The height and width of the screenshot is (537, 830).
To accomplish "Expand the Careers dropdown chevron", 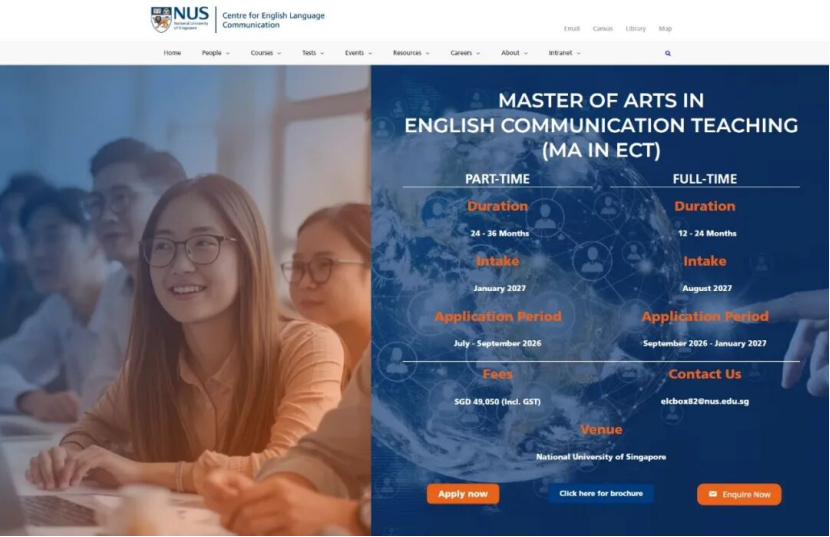I will [x=478, y=53].
